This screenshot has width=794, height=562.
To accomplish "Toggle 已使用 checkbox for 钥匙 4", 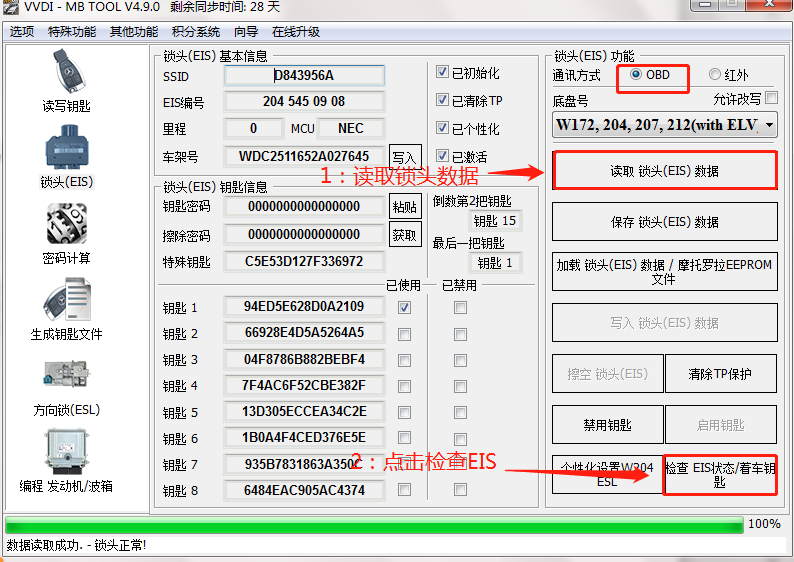I will (x=404, y=386).
